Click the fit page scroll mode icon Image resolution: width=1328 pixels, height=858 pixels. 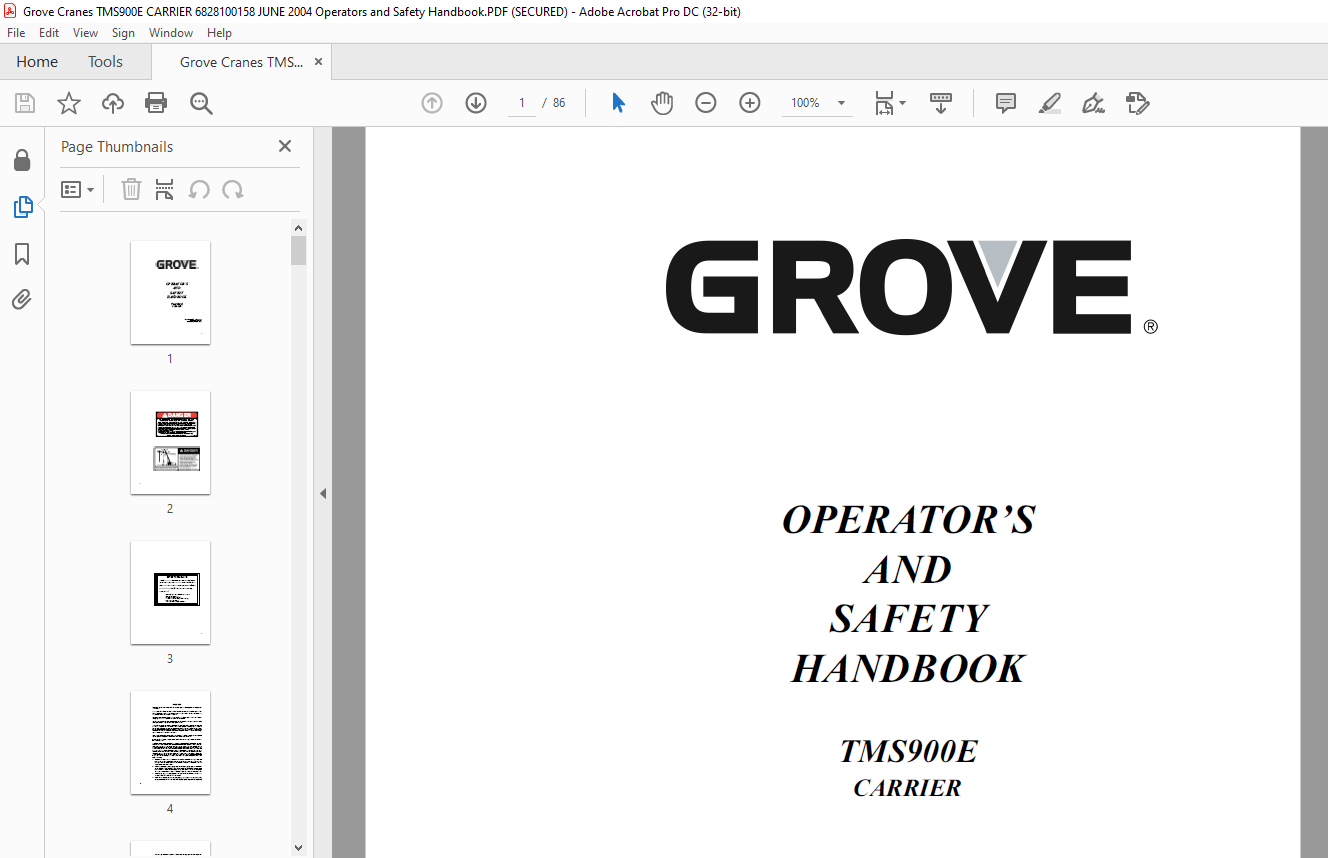[x=885, y=103]
